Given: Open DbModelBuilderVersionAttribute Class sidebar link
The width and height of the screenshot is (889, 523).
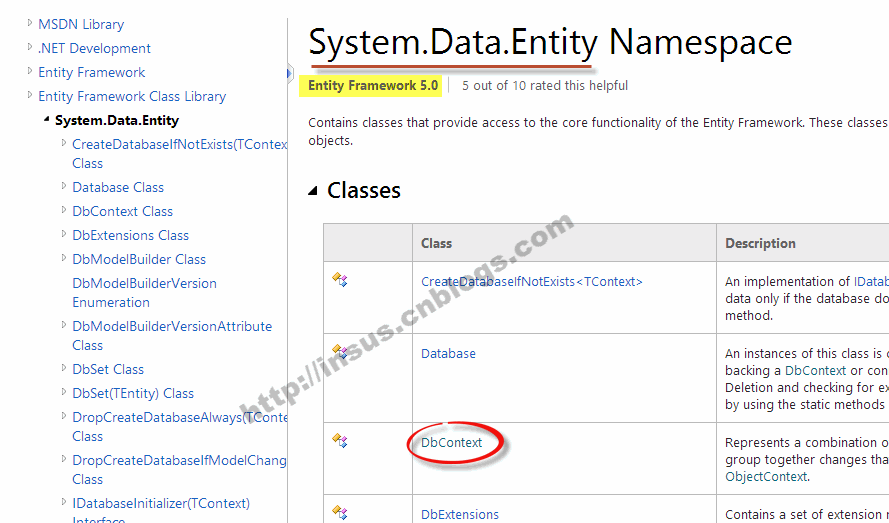Looking at the screenshot, I should click(172, 336).
